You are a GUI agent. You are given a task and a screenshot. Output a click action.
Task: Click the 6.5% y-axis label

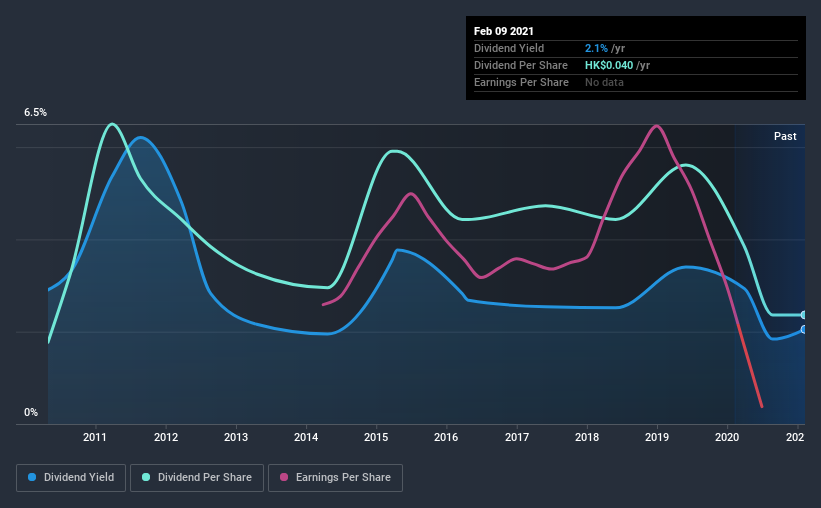coord(35,113)
